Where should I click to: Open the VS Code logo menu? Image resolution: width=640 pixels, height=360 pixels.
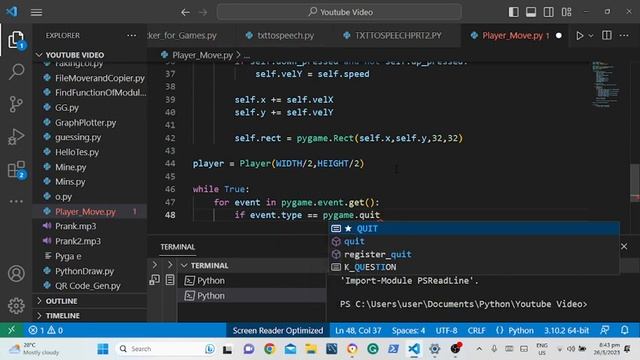12,12
